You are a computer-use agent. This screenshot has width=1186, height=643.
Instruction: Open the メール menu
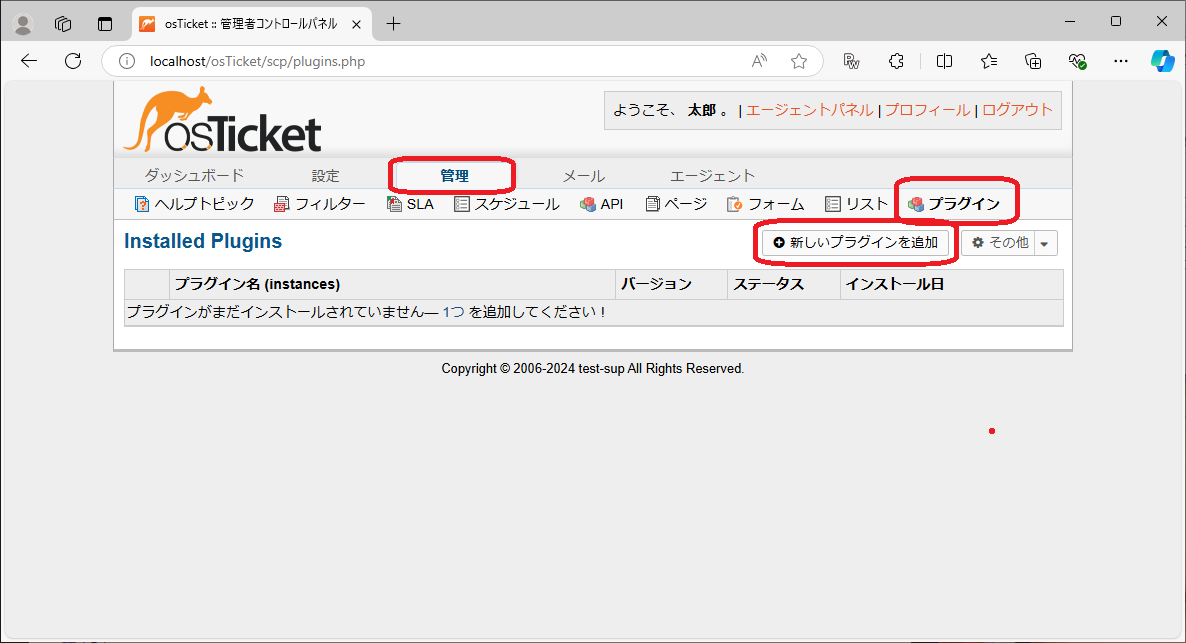coord(583,175)
